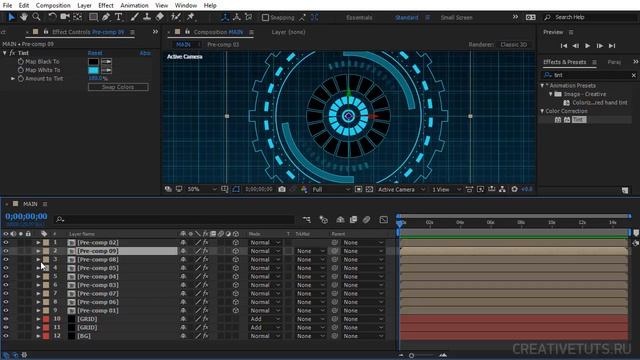The image size is (640, 360).
Task: Open resolution Full dropdown
Action: click(x=331, y=189)
